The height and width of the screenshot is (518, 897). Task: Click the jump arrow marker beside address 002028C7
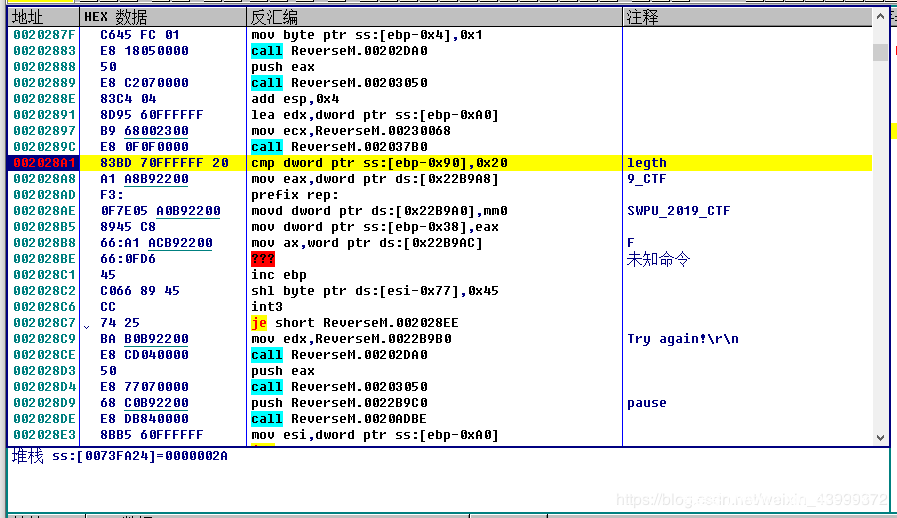tap(86, 324)
